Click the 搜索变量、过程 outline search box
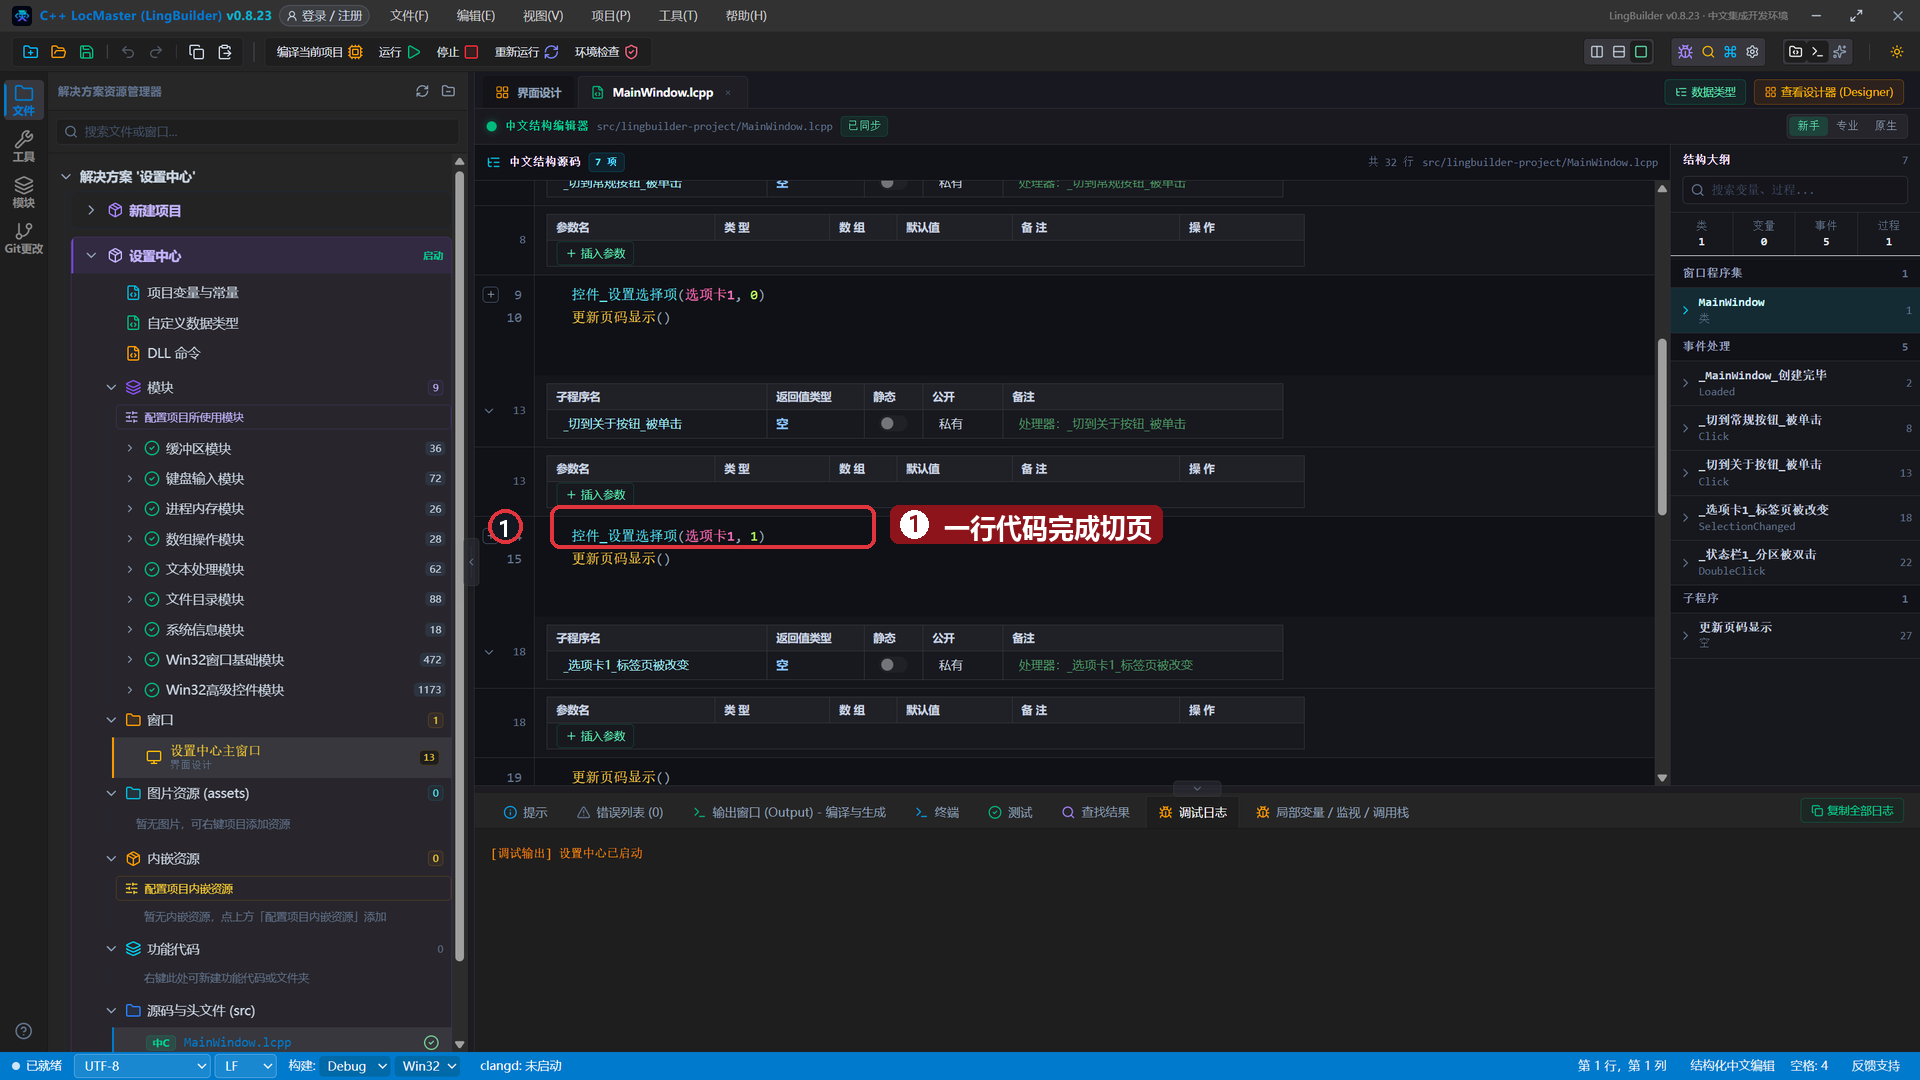This screenshot has width=1920, height=1080. coord(1795,190)
